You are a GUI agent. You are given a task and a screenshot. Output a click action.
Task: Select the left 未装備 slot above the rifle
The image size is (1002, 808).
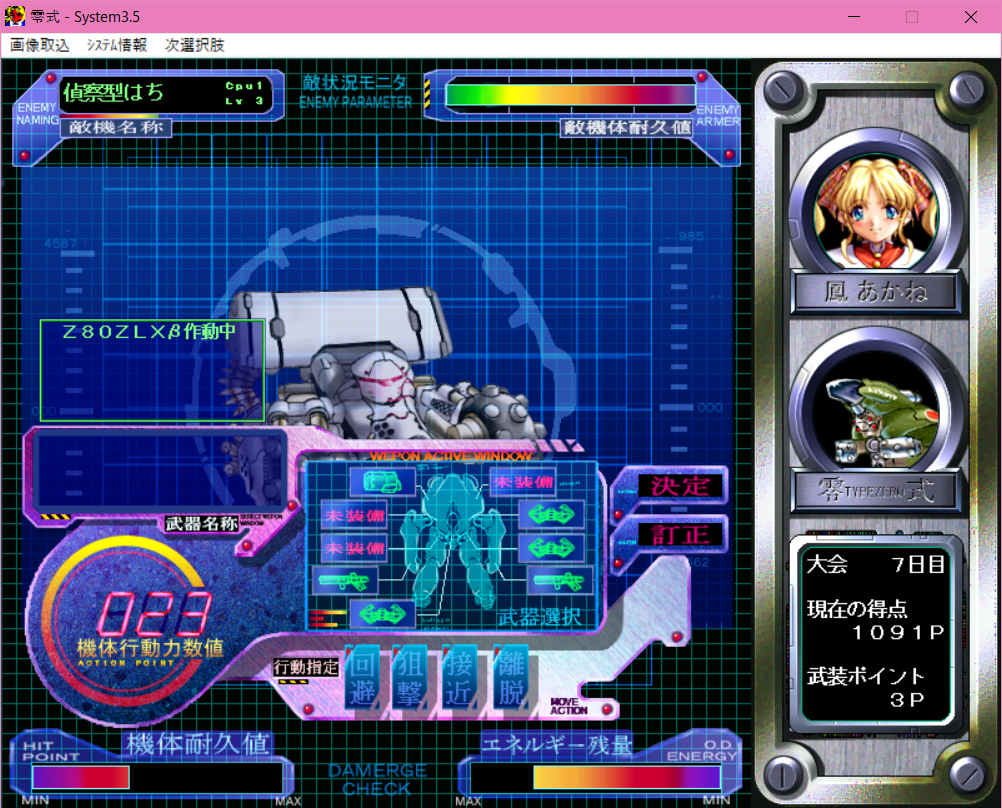[354, 548]
